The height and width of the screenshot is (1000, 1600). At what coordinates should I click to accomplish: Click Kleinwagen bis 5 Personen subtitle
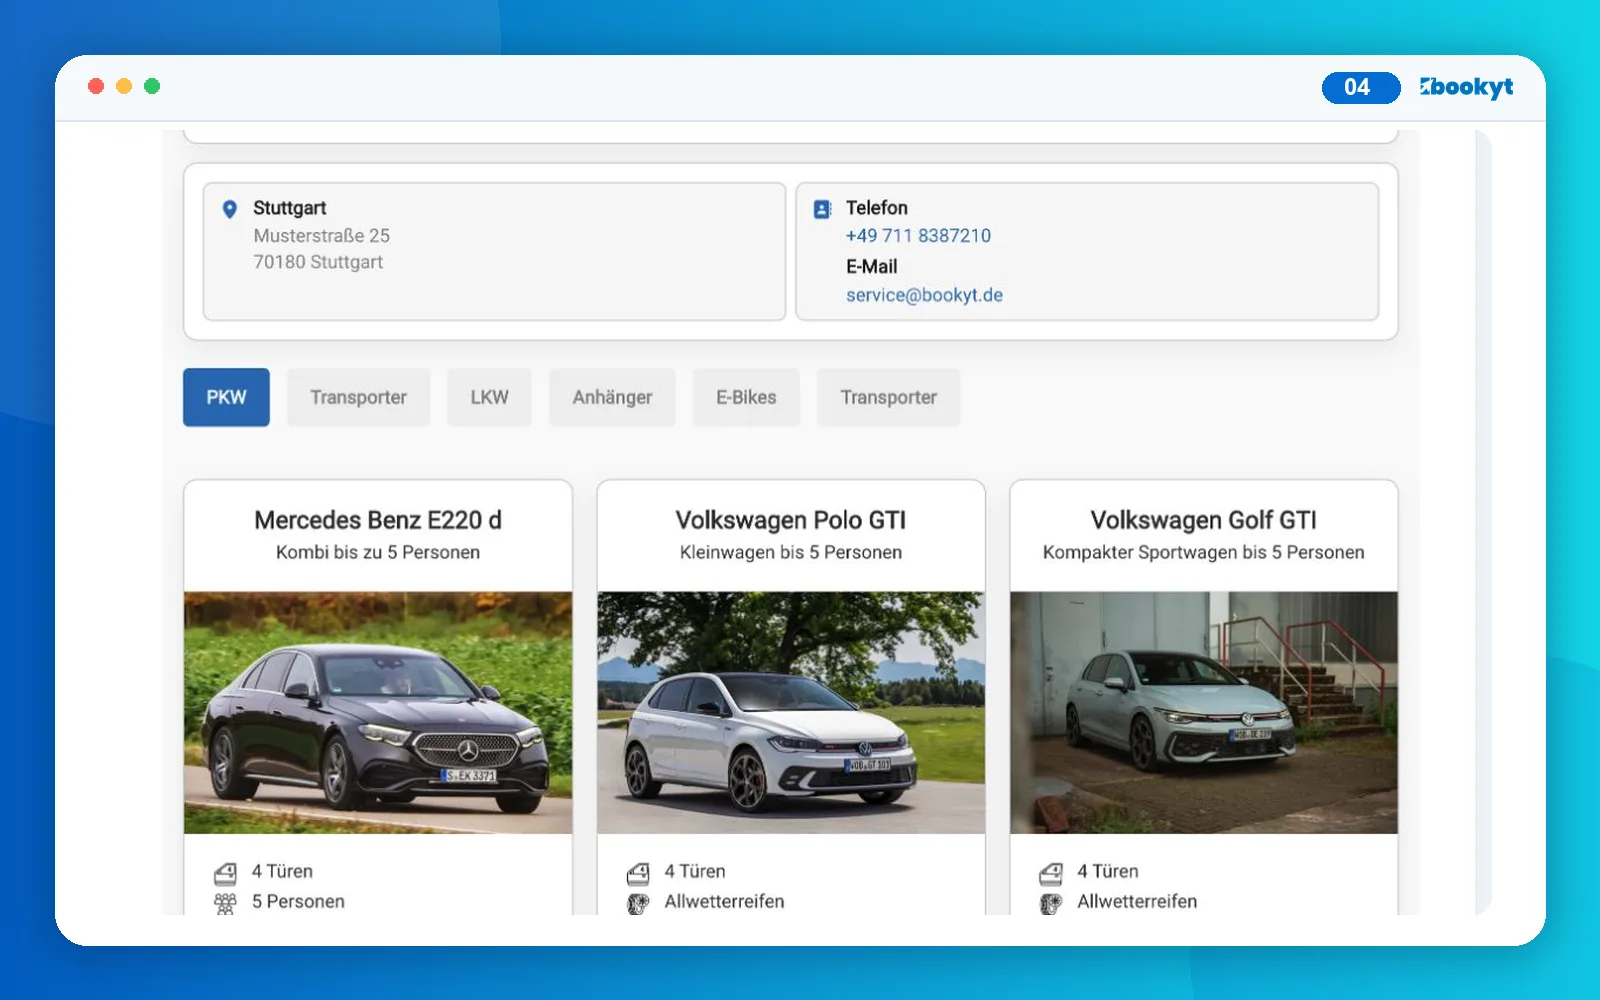pyautogui.click(x=791, y=552)
